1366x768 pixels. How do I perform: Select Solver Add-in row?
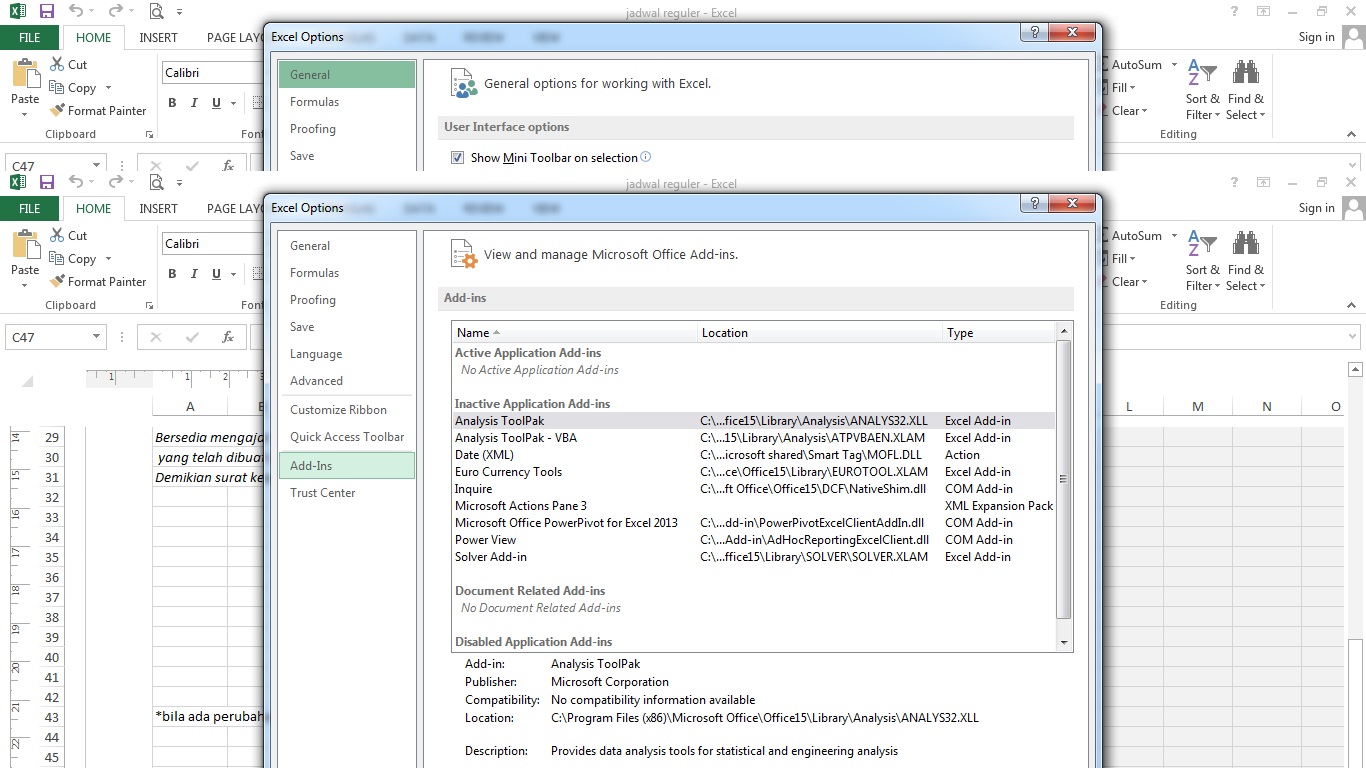(x=754, y=557)
